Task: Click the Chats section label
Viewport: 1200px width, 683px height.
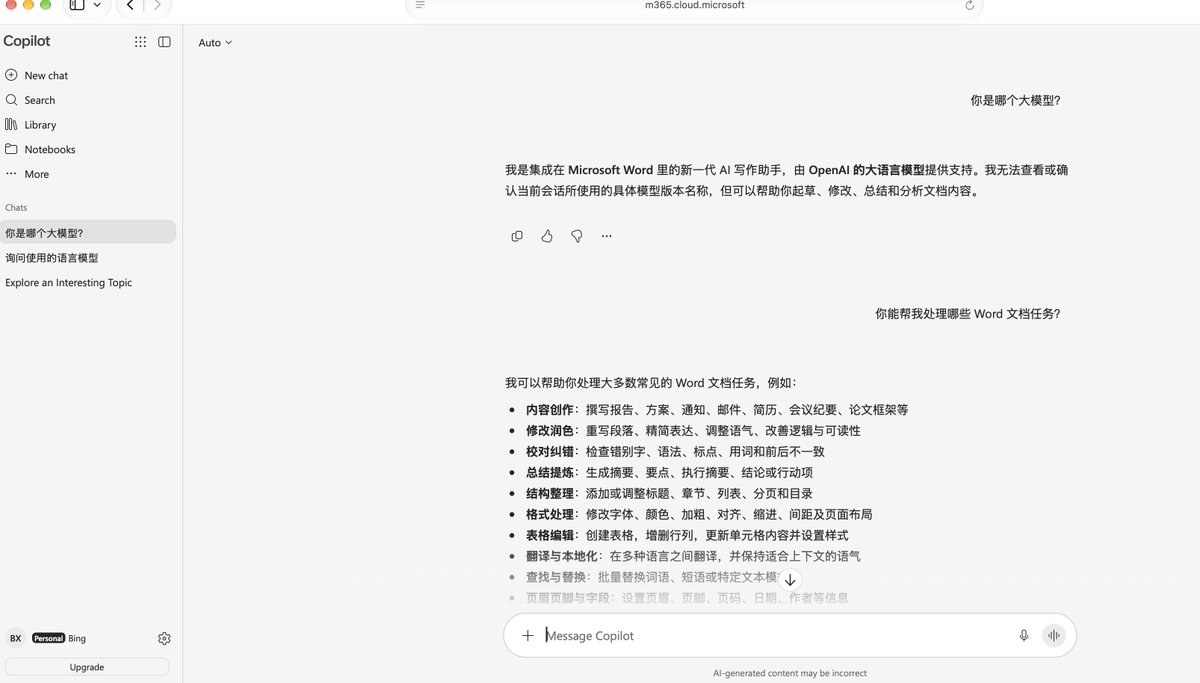Action: (16, 208)
